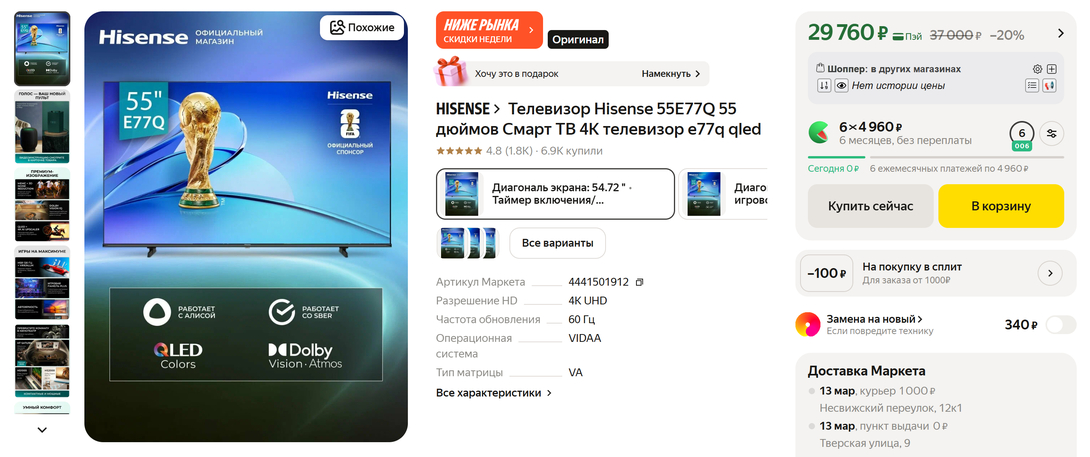
Task: Click the plus icon in Shopper panel
Action: pyautogui.click(x=1051, y=69)
